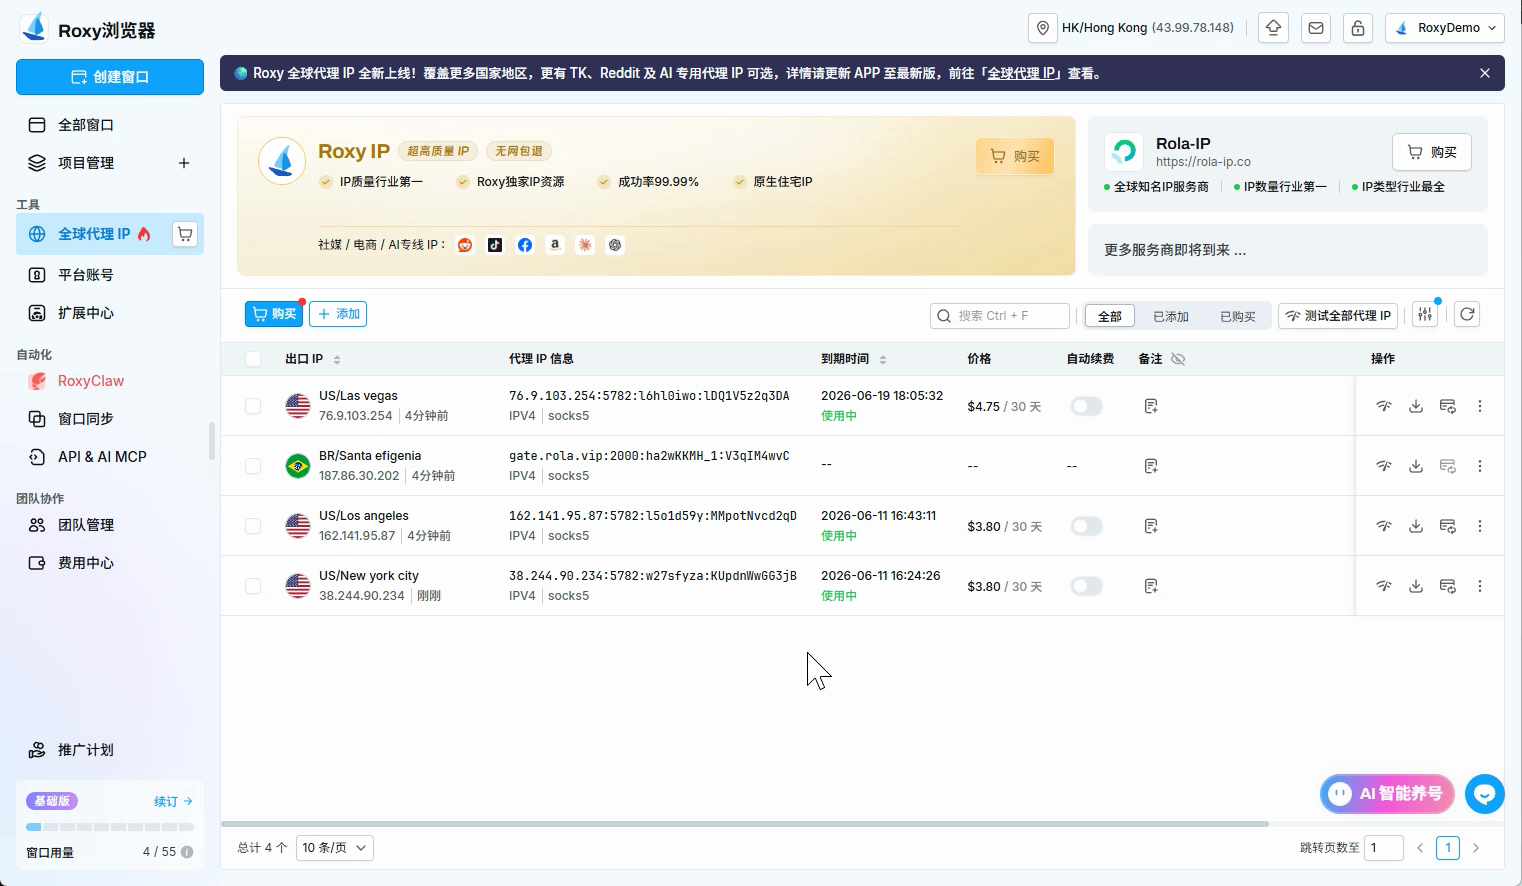Click the 添加 button
This screenshot has width=1522, height=886.
point(338,314)
